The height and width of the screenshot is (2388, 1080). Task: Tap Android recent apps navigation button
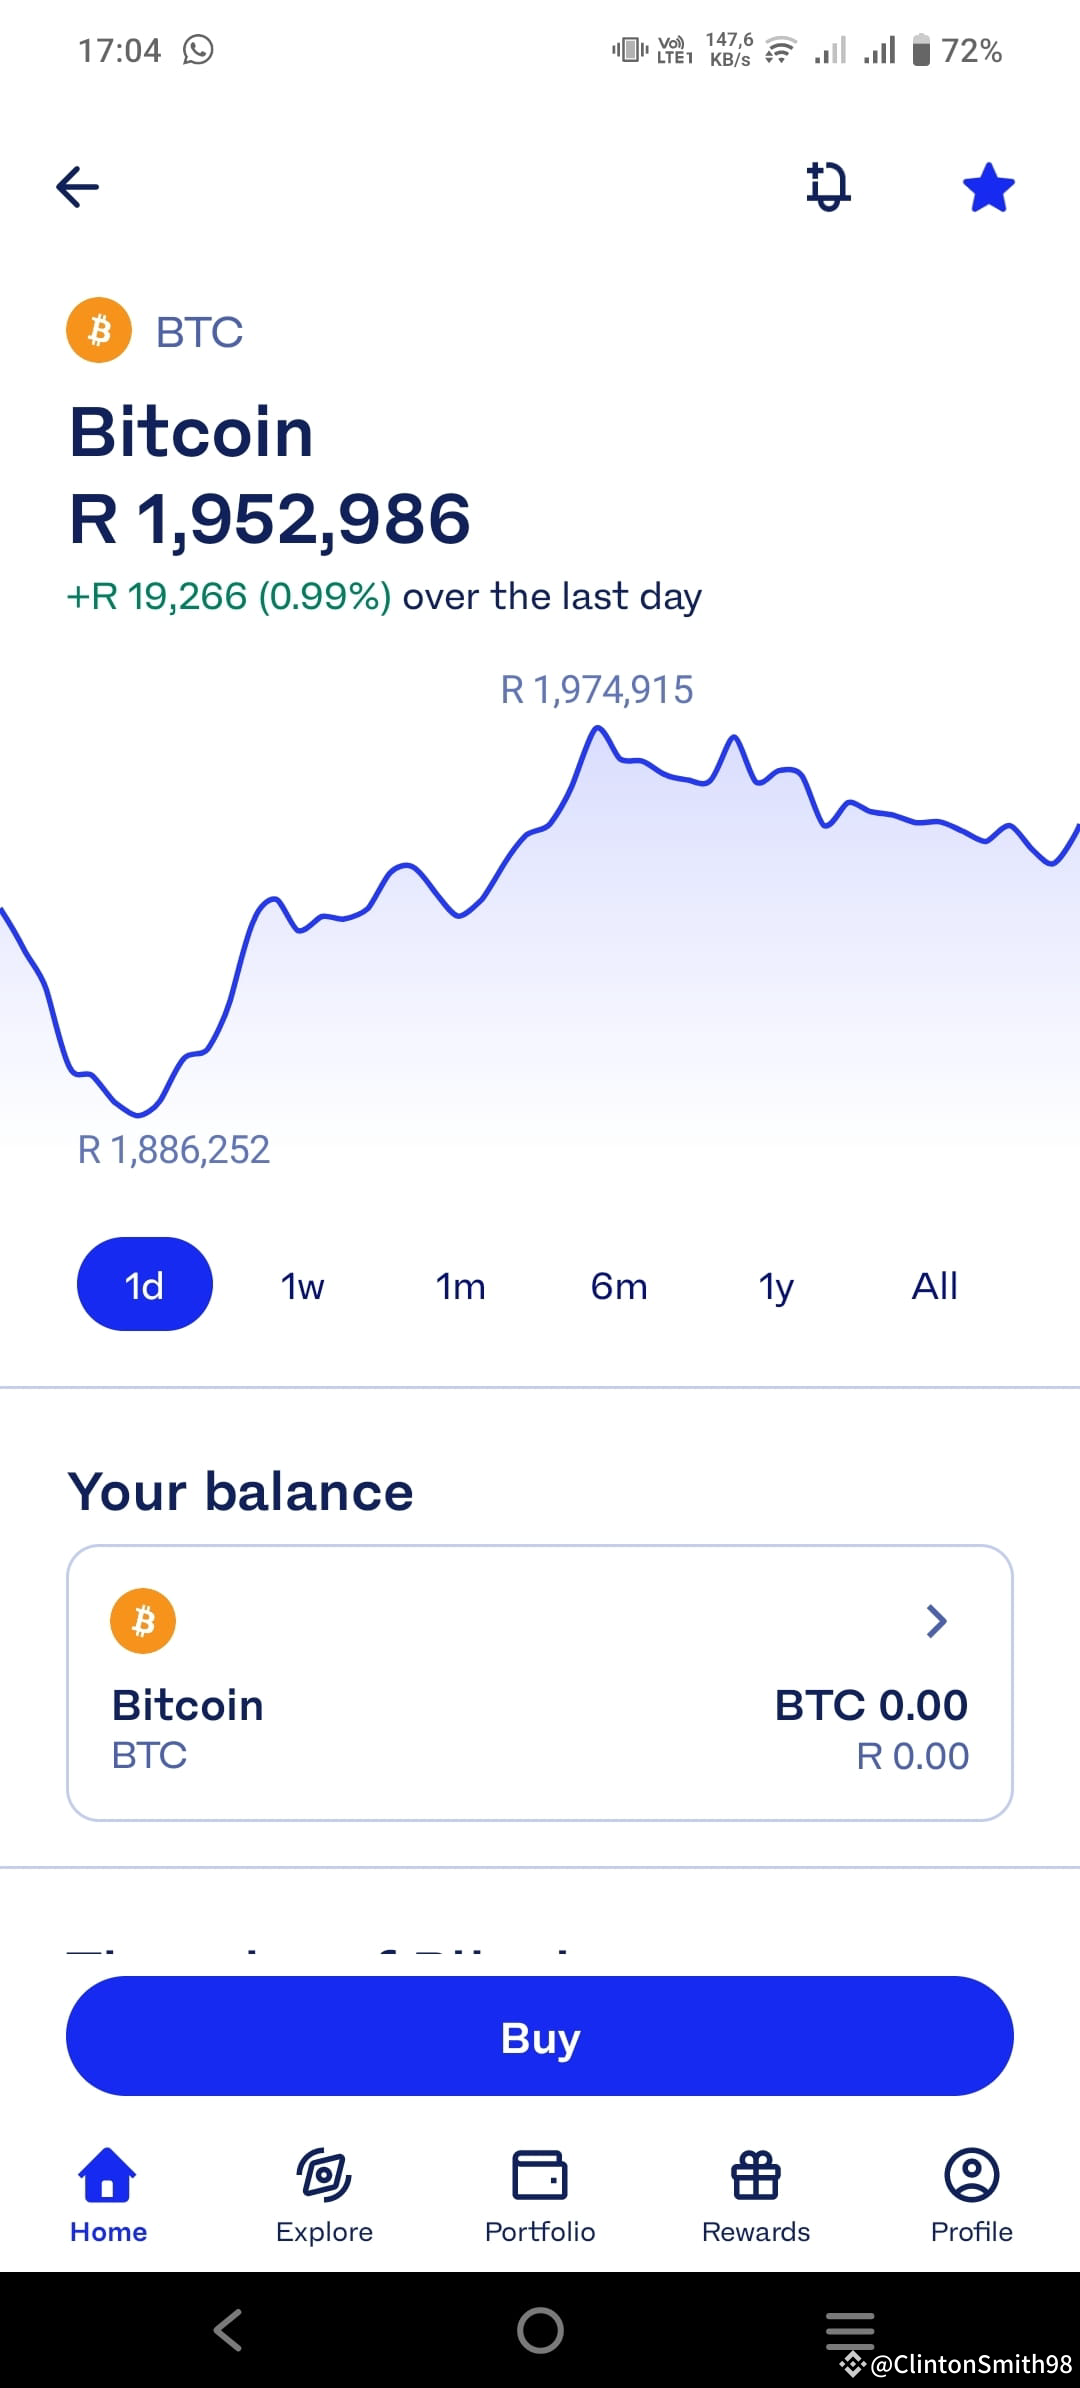[850, 2330]
